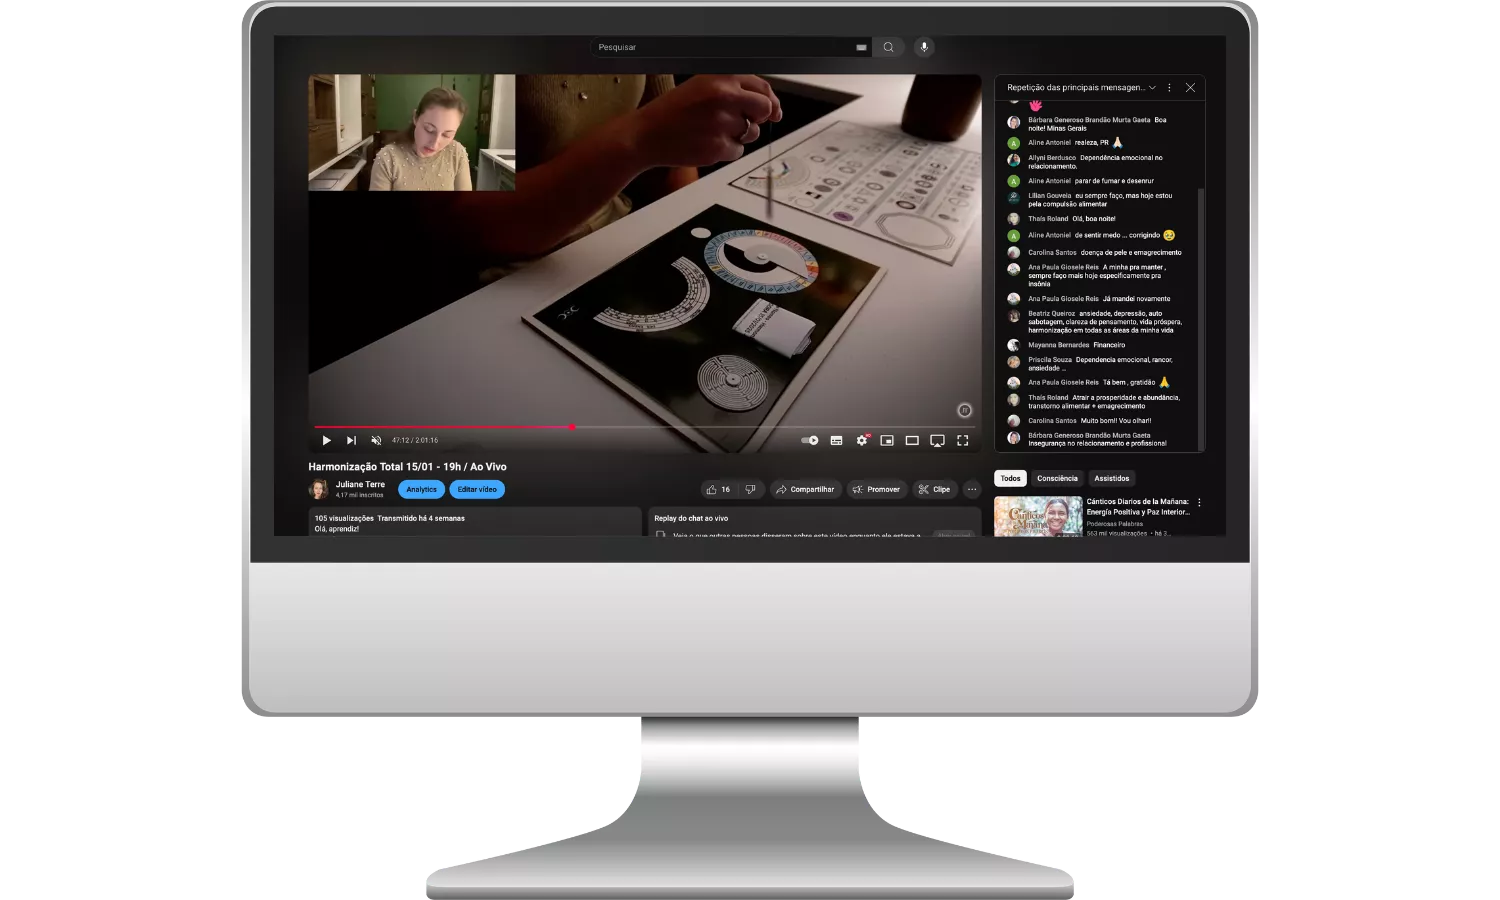Click the Promover button
The width and height of the screenshot is (1500, 900).
[x=876, y=489]
